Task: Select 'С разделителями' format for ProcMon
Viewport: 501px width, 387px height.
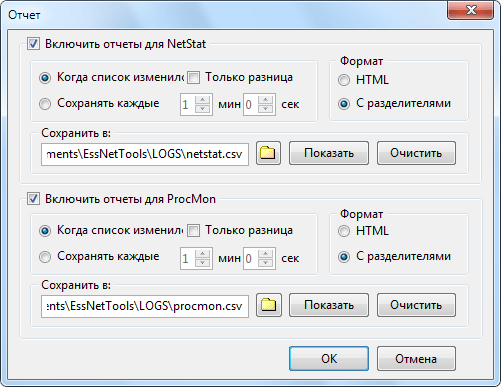Action: [344, 257]
